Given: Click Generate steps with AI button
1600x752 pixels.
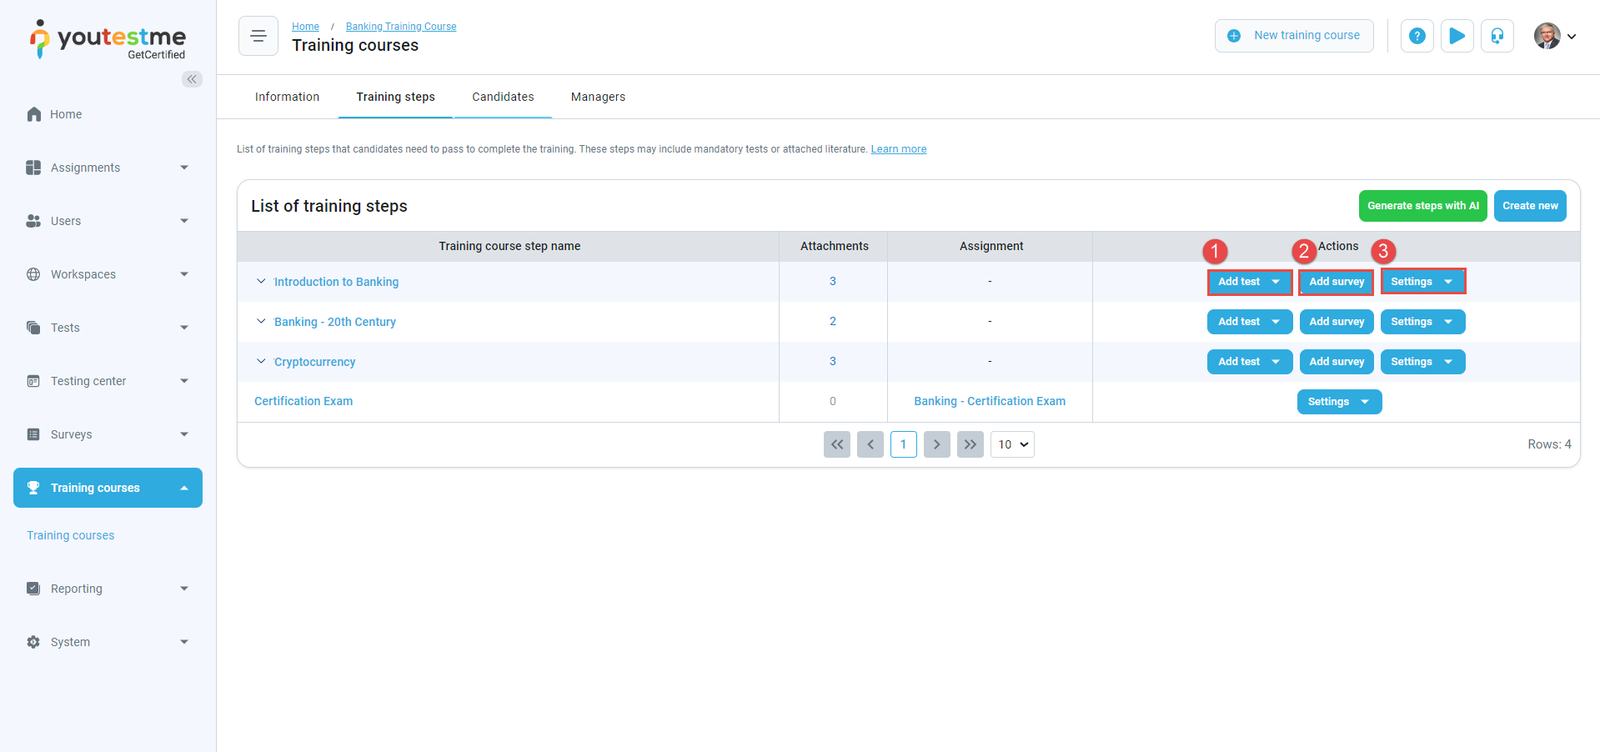Looking at the screenshot, I should pyautogui.click(x=1423, y=206).
